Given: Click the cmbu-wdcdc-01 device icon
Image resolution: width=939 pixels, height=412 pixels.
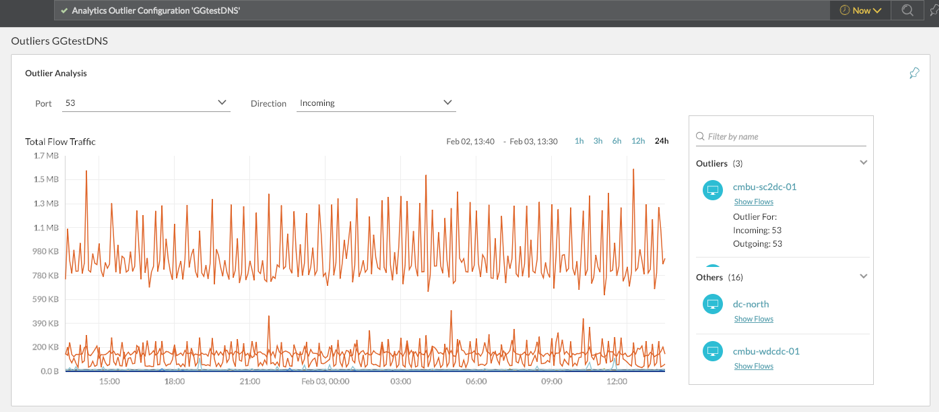Looking at the screenshot, I should (x=712, y=351).
